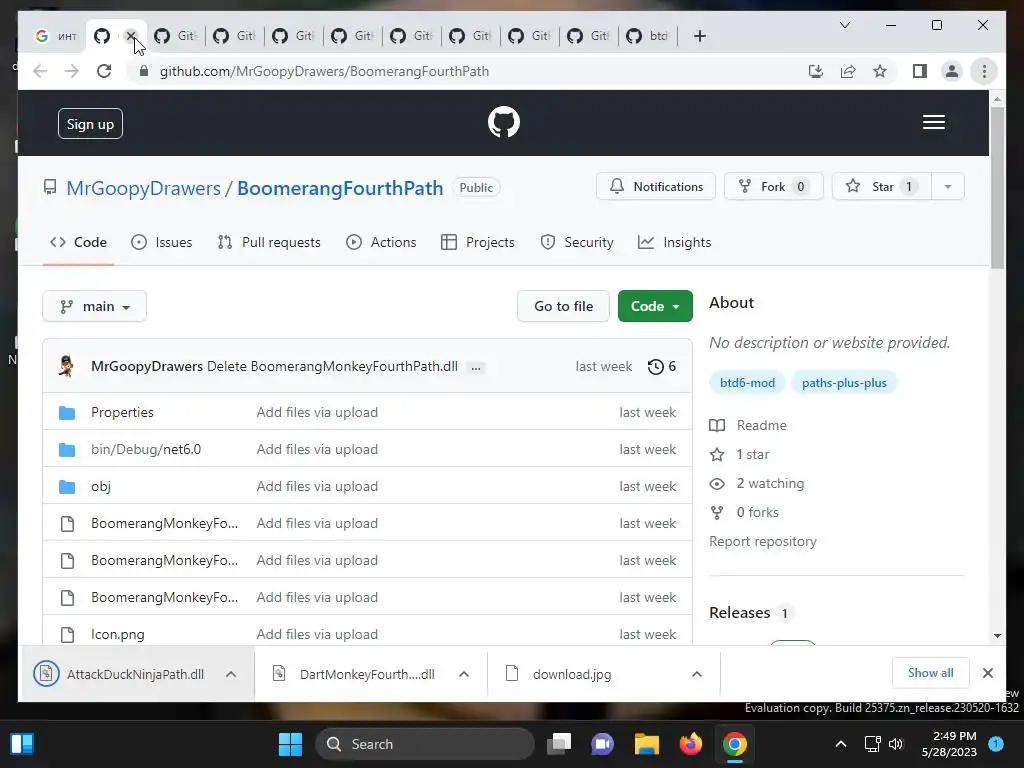Expand the green Code dropdown
Screen dimensions: 1024x768
click(655, 306)
